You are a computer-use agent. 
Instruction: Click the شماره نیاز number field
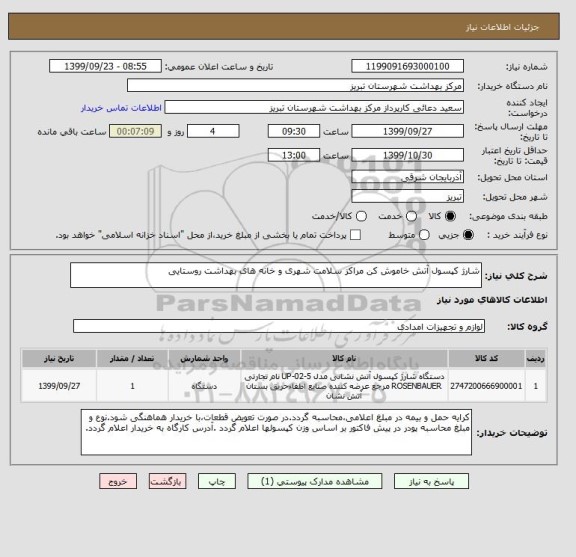click(407, 67)
